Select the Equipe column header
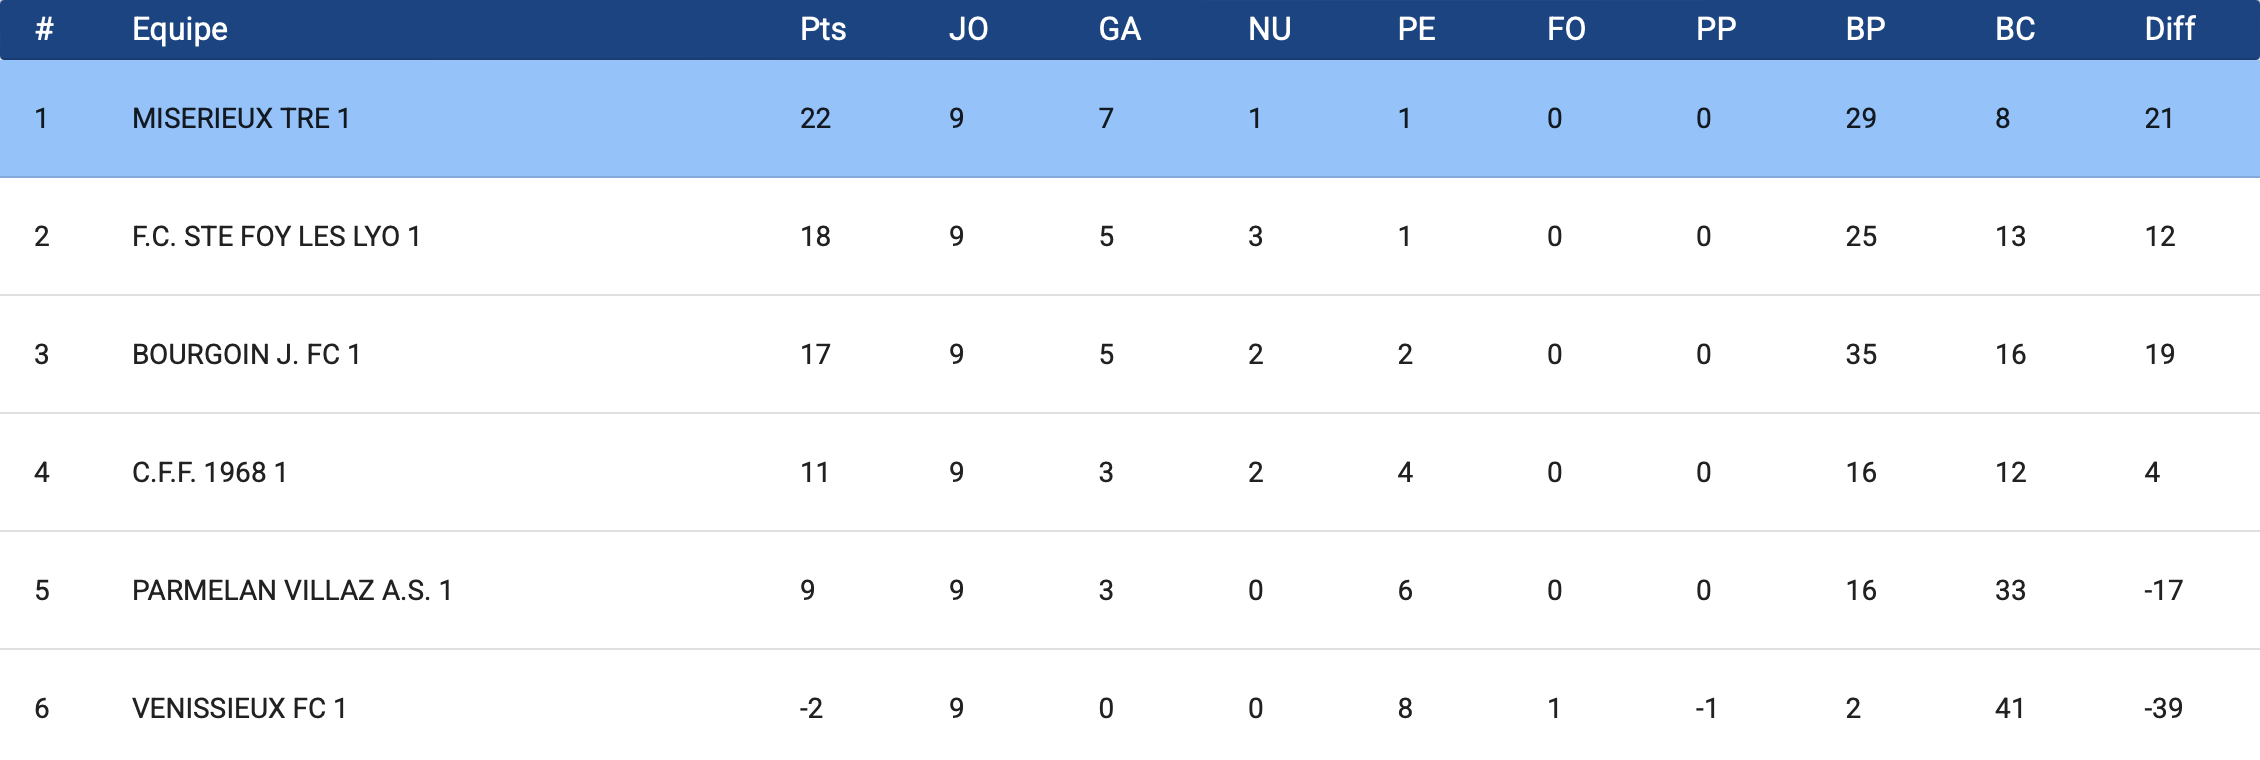This screenshot has width=2260, height=760. (x=180, y=29)
